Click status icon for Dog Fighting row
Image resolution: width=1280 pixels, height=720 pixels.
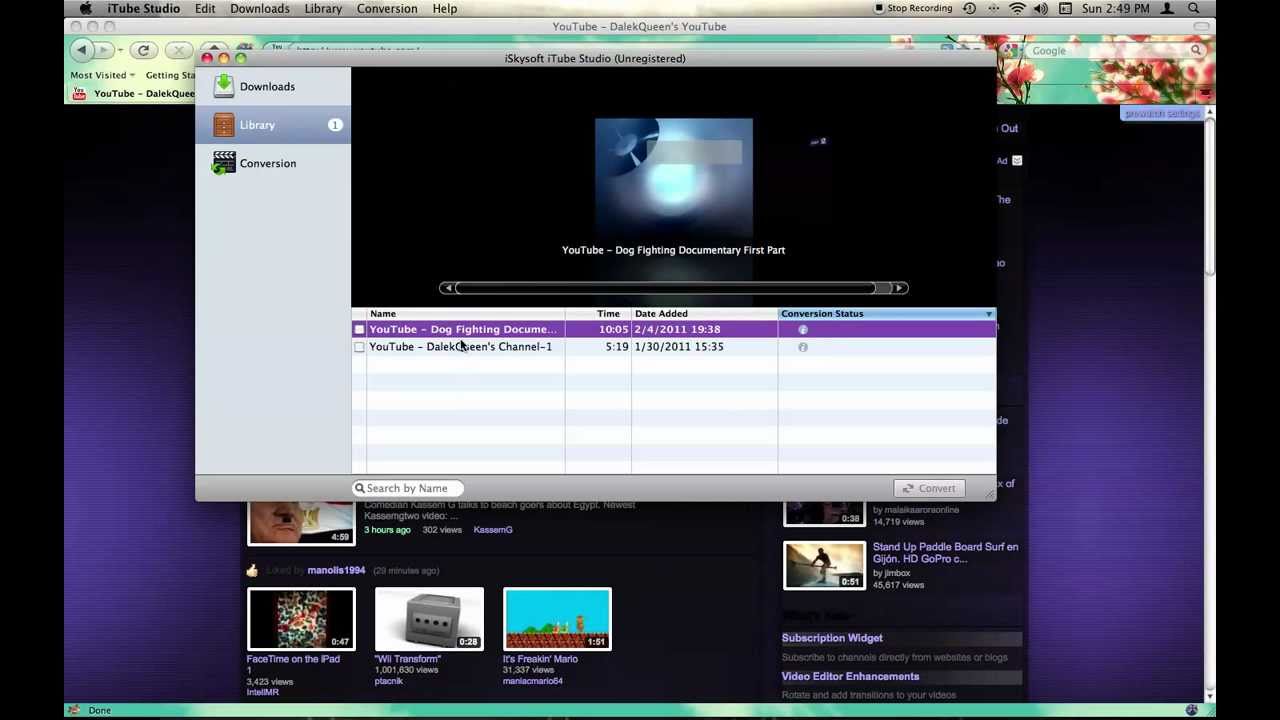[803, 329]
